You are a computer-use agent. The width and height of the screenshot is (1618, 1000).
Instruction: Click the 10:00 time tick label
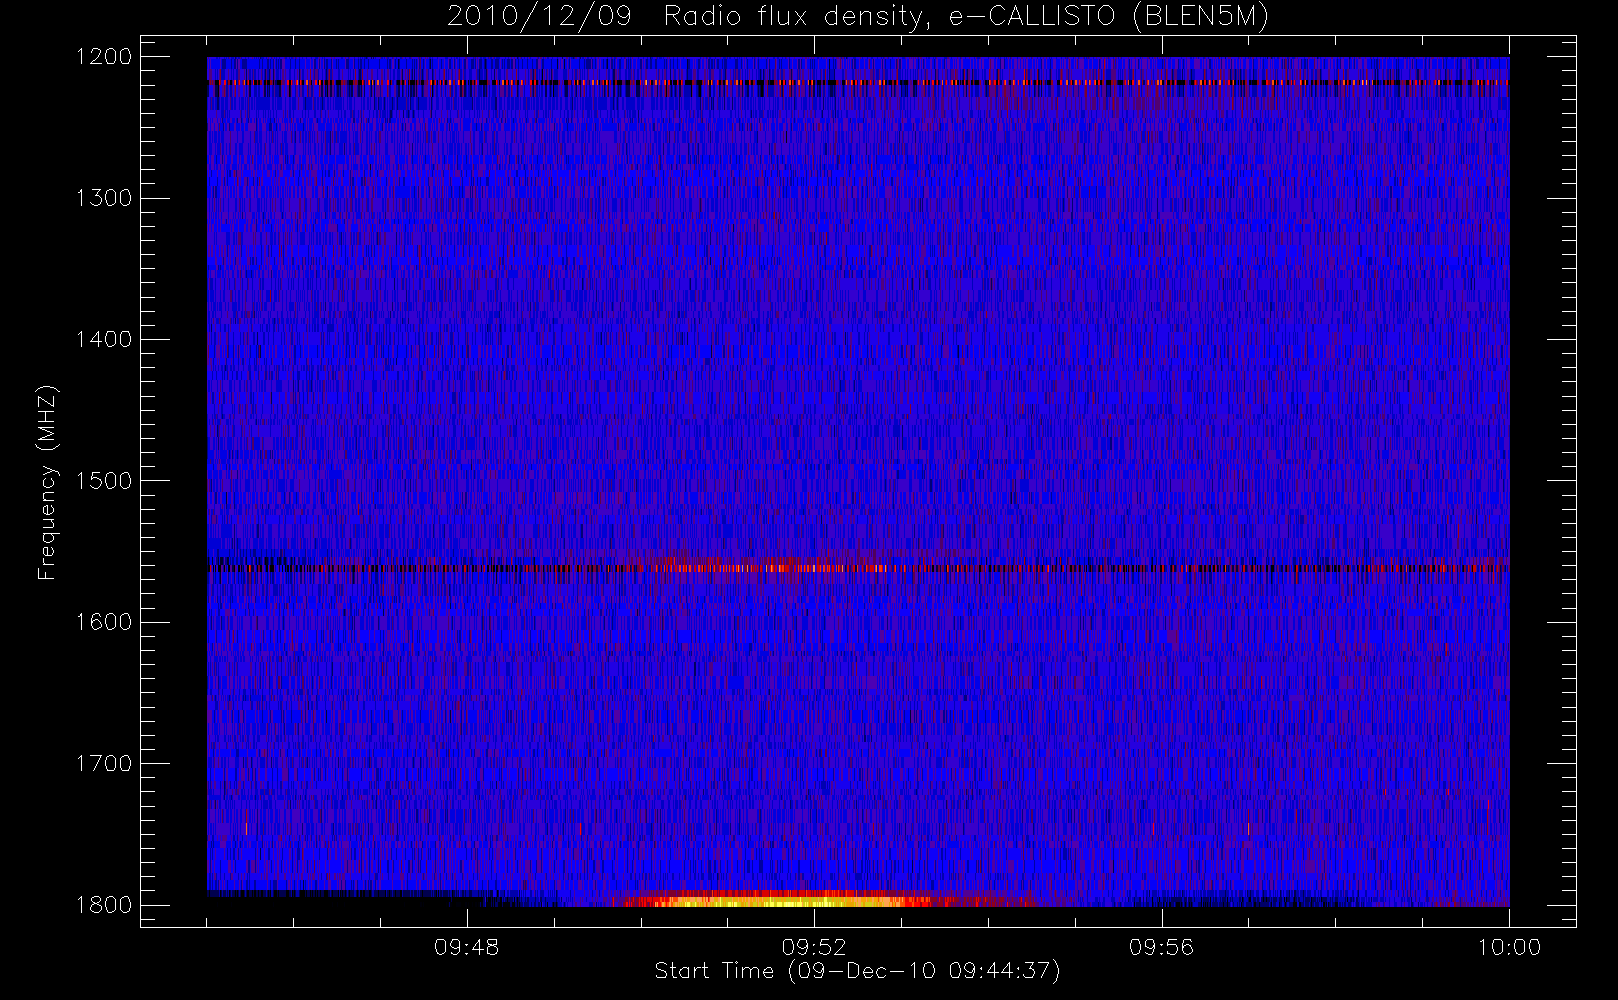tap(1509, 947)
